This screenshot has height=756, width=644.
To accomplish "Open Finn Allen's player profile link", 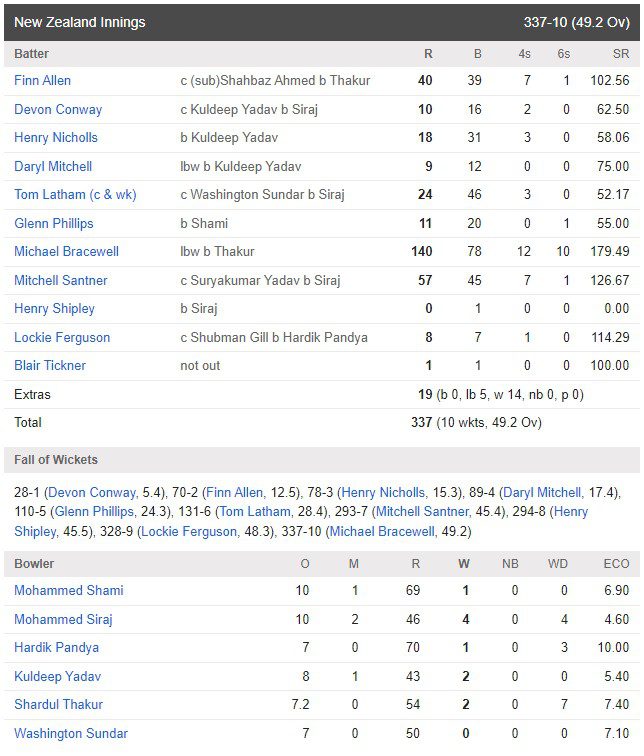I will tap(42, 81).
